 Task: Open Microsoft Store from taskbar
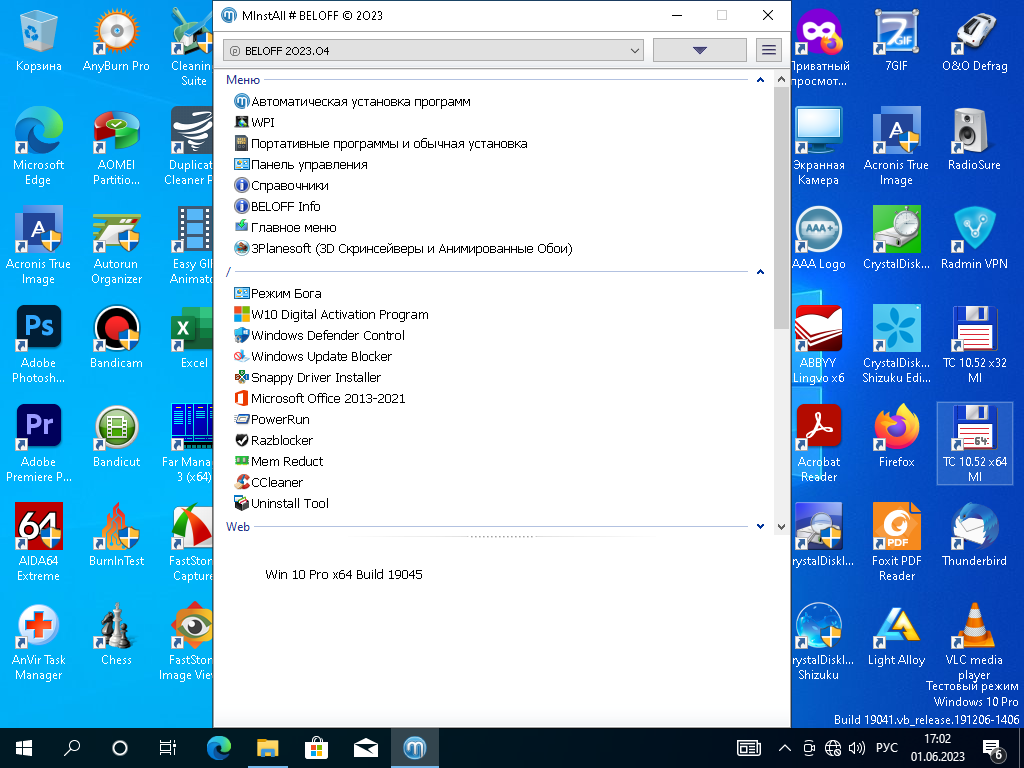point(316,748)
